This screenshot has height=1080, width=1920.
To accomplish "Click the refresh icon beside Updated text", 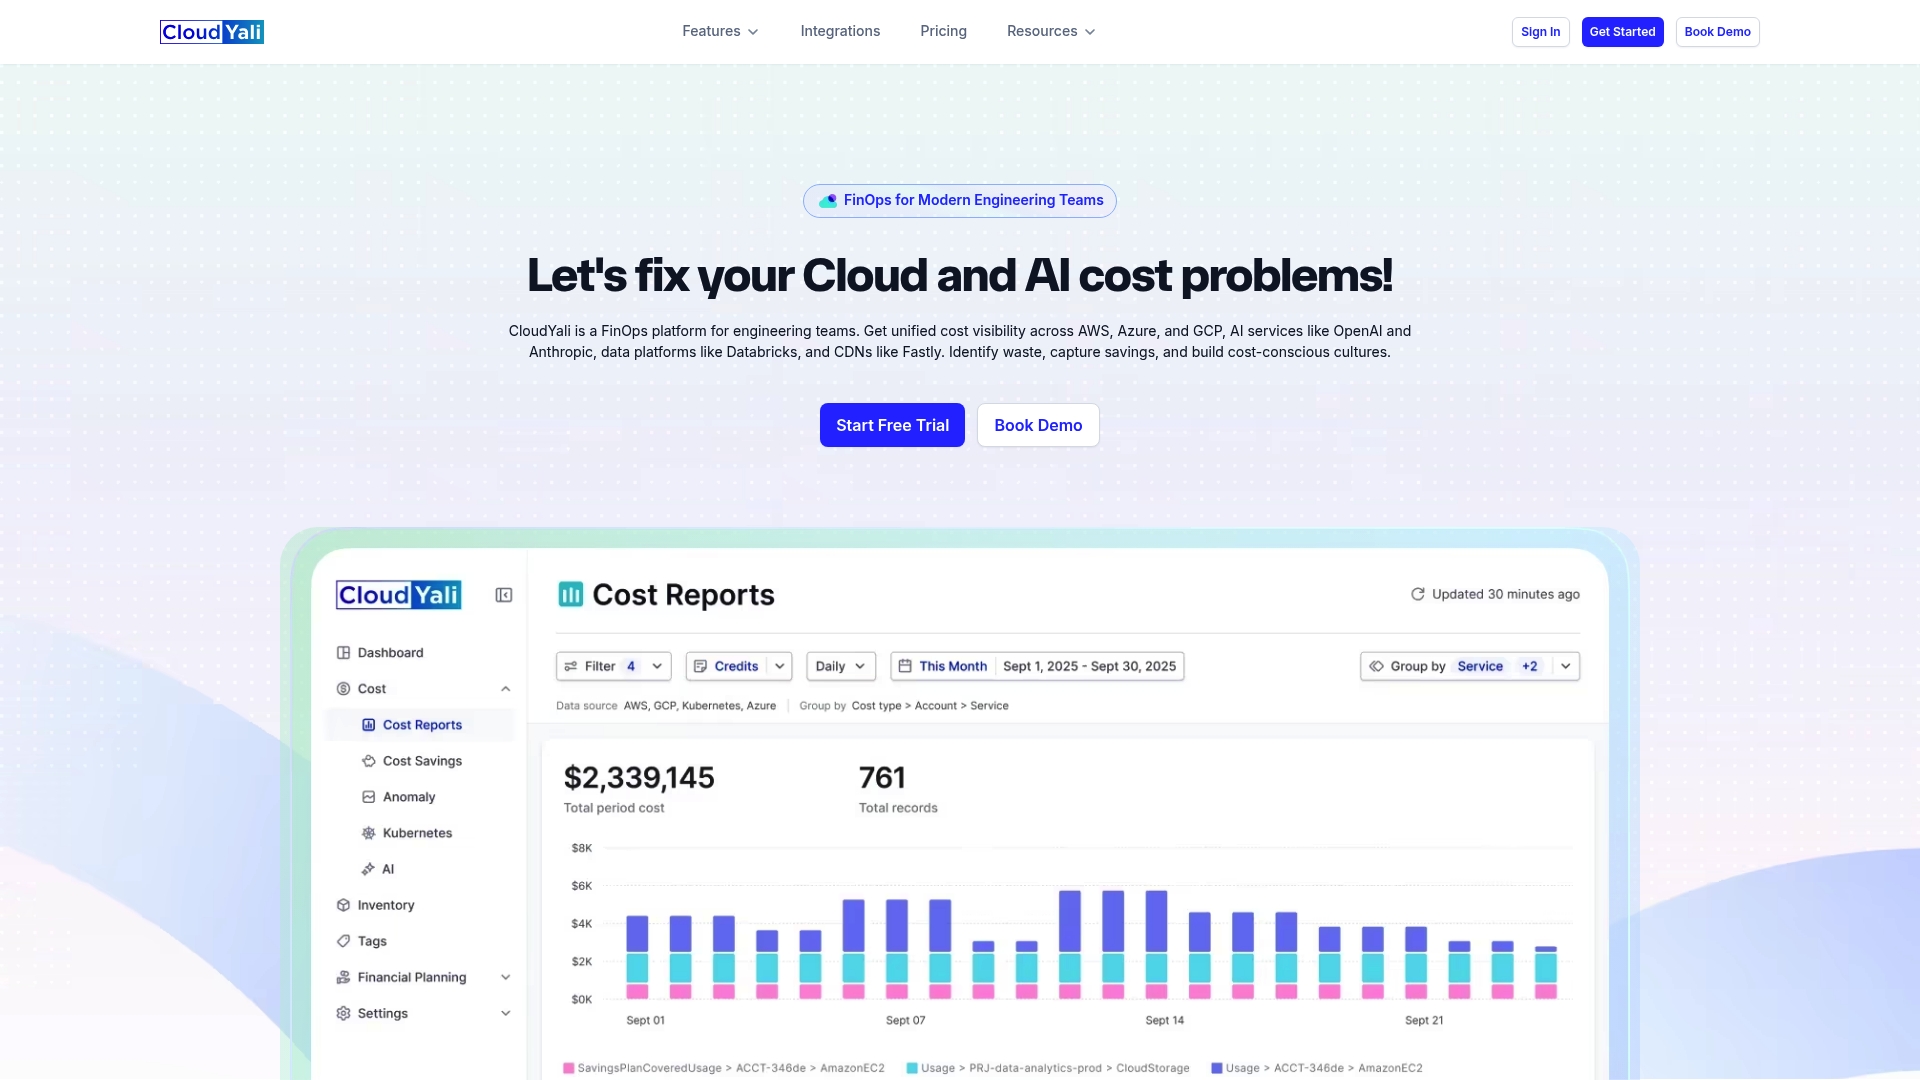I will [1417, 594].
